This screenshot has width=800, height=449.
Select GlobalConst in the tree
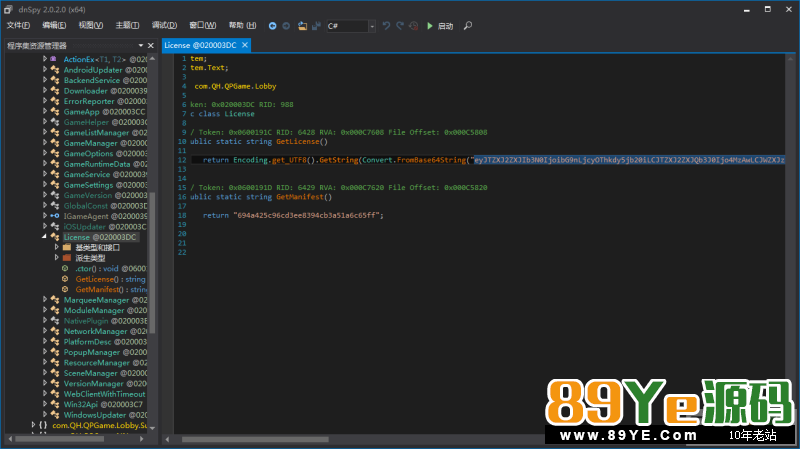click(x=105, y=206)
